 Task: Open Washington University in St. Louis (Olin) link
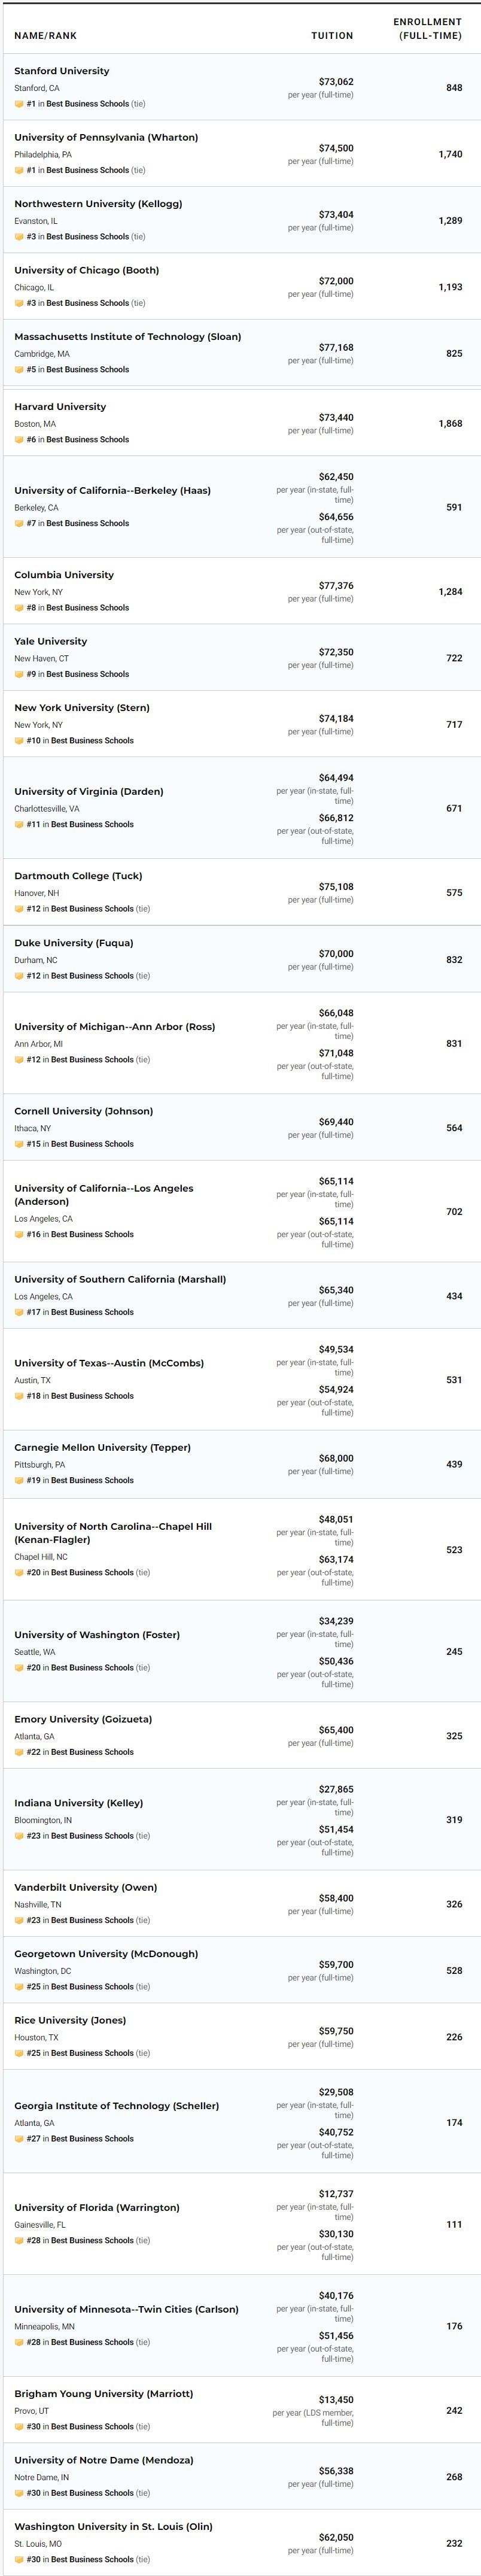[113, 2527]
